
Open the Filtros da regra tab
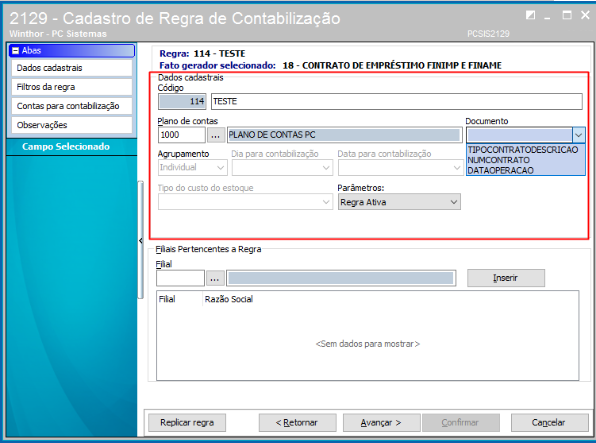71,87
